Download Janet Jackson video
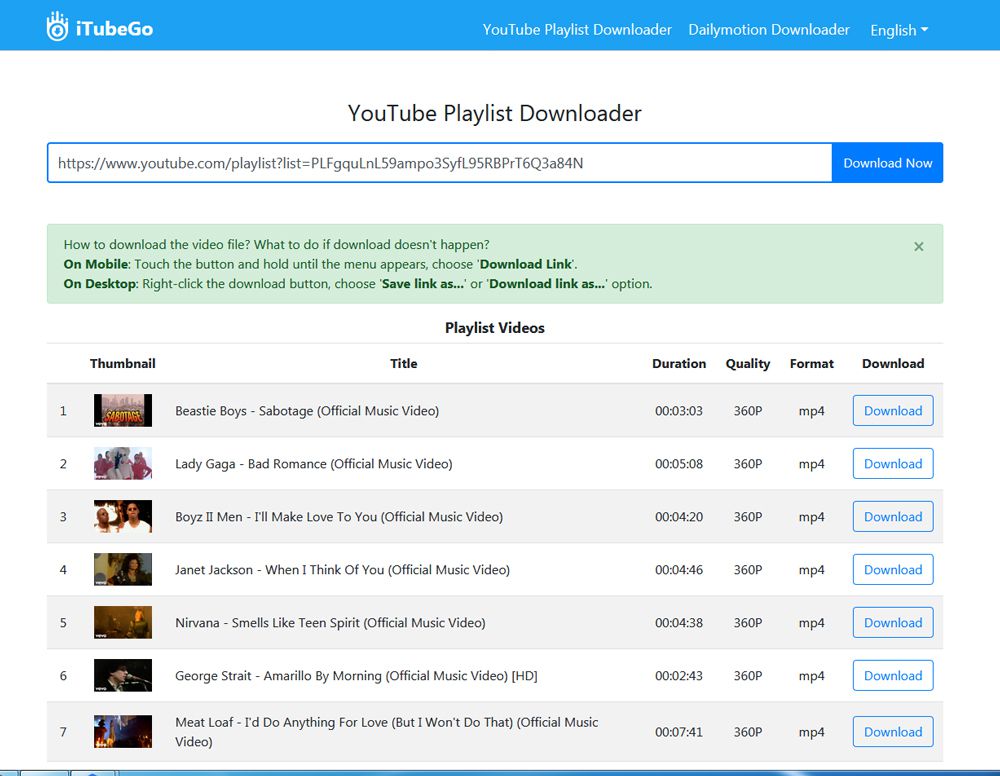Viewport: 1000px width, 776px height. [x=893, y=569]
